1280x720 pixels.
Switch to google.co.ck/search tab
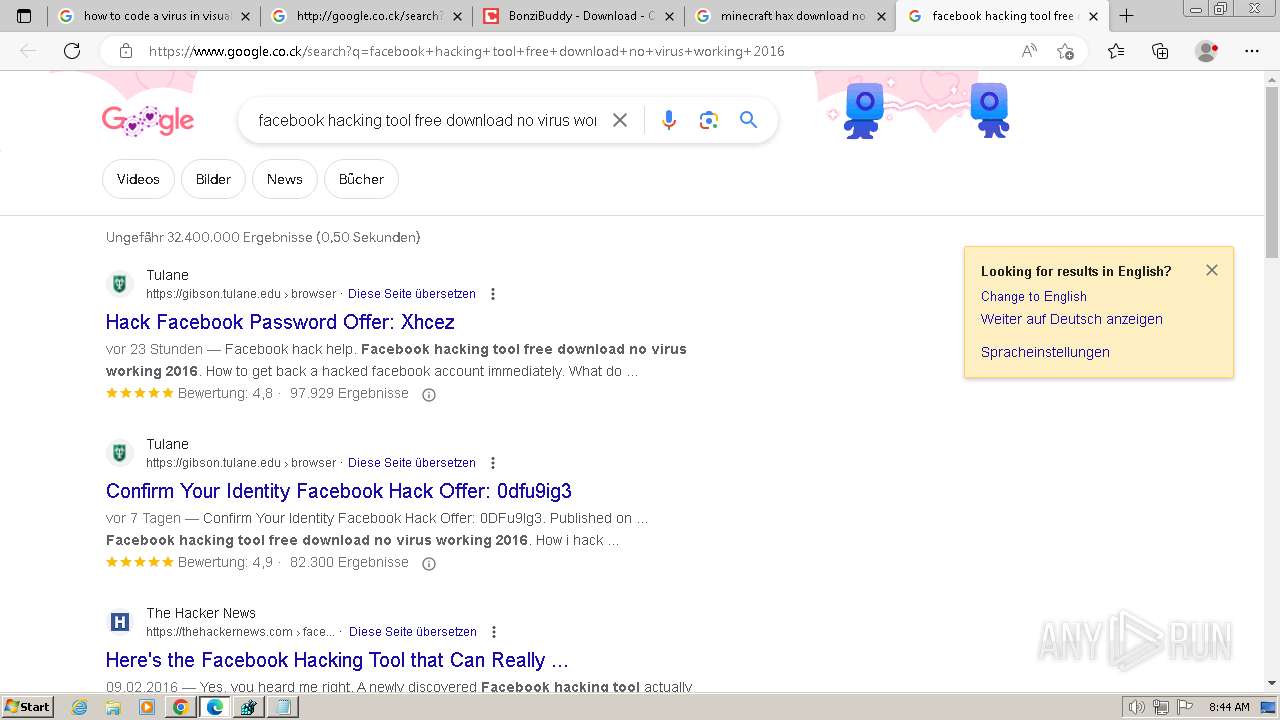click(x=367, y=16)
